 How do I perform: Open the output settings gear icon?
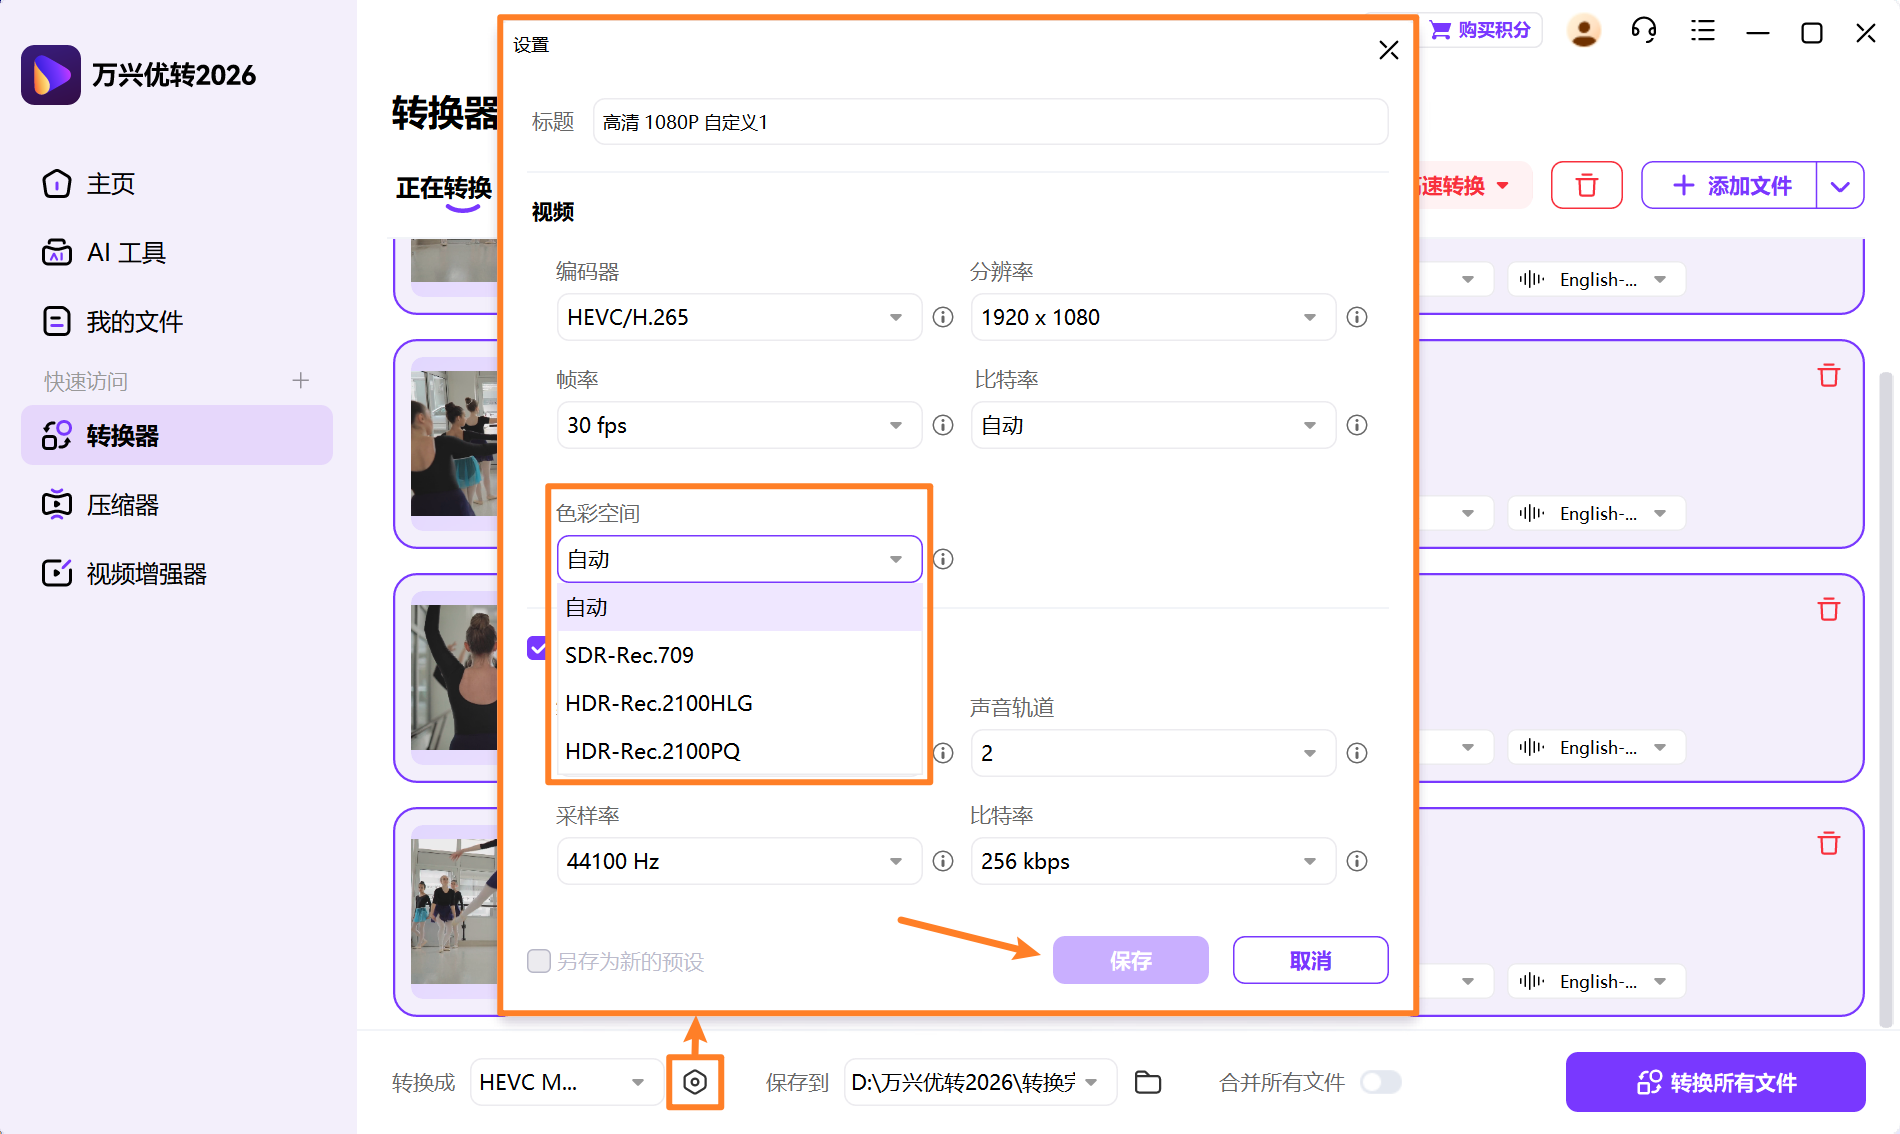click(695, 1082)
